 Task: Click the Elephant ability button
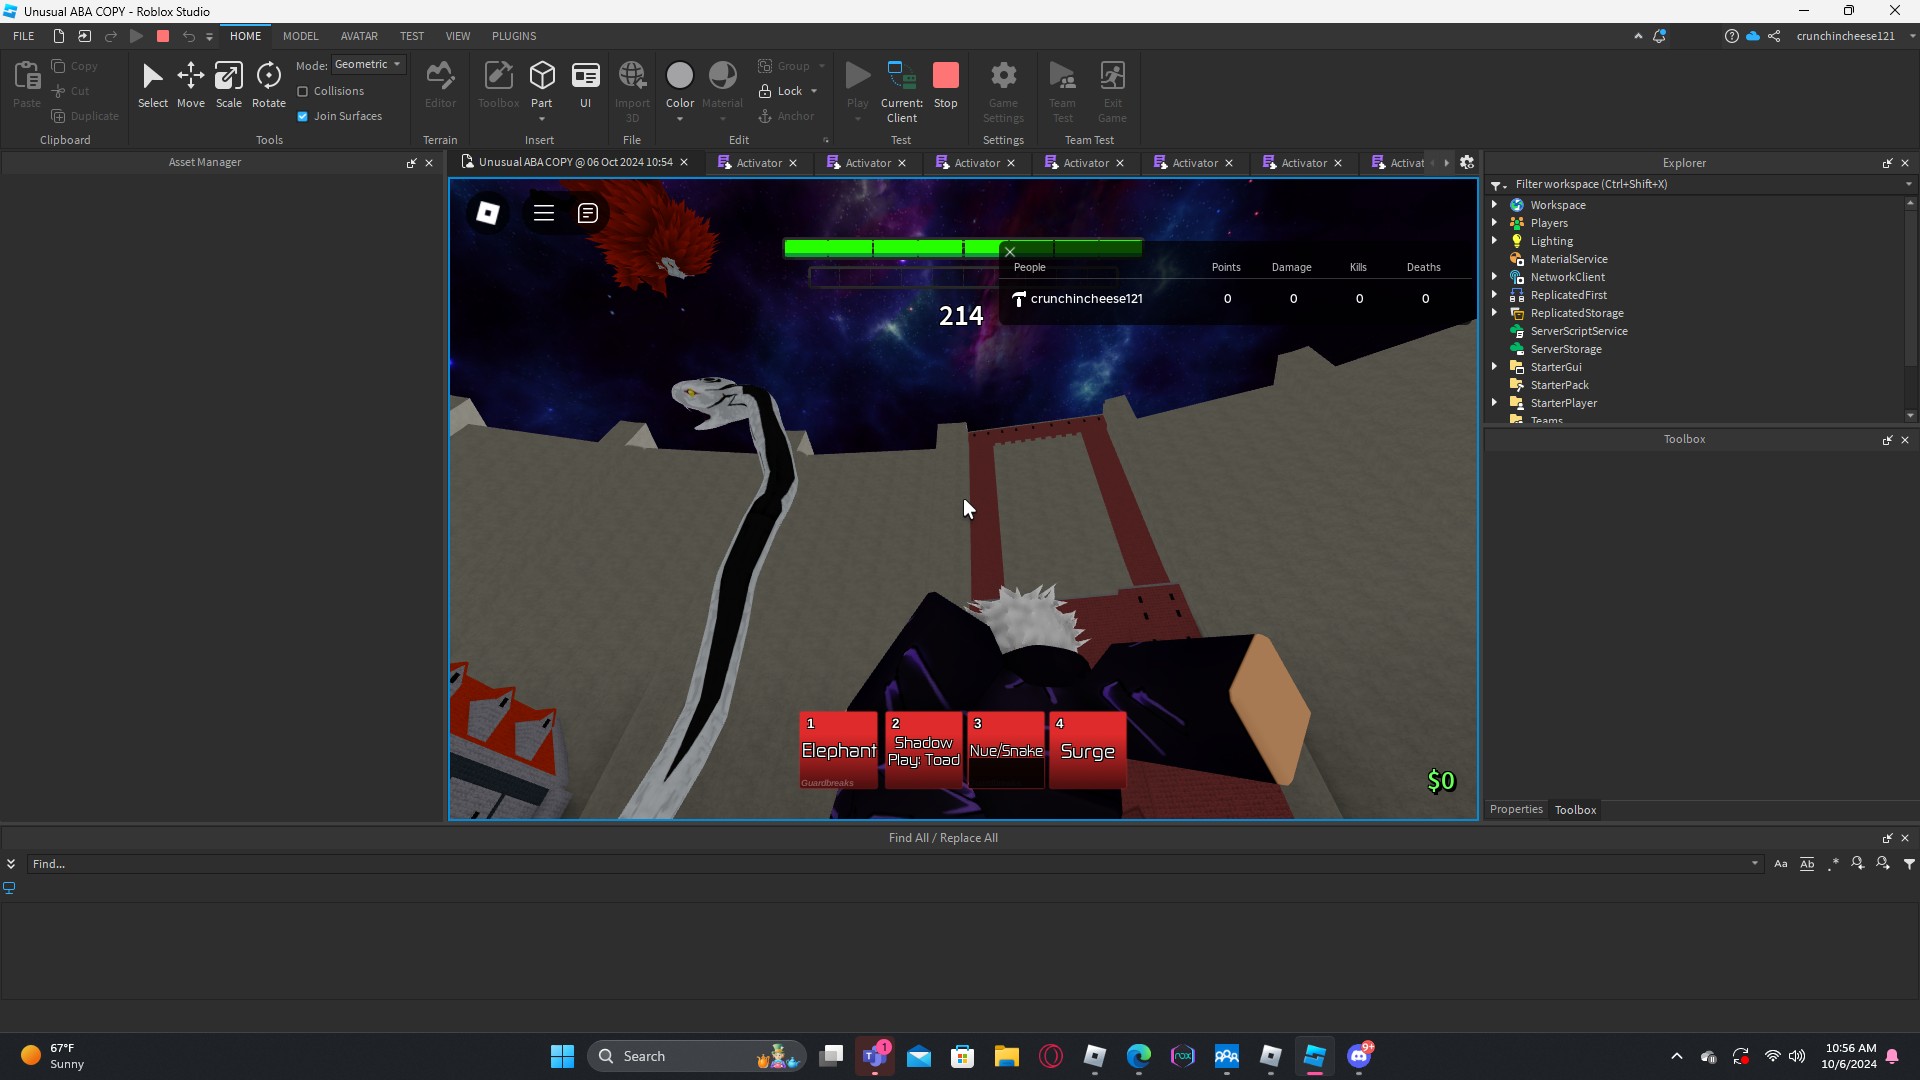(x=838, y=750)
